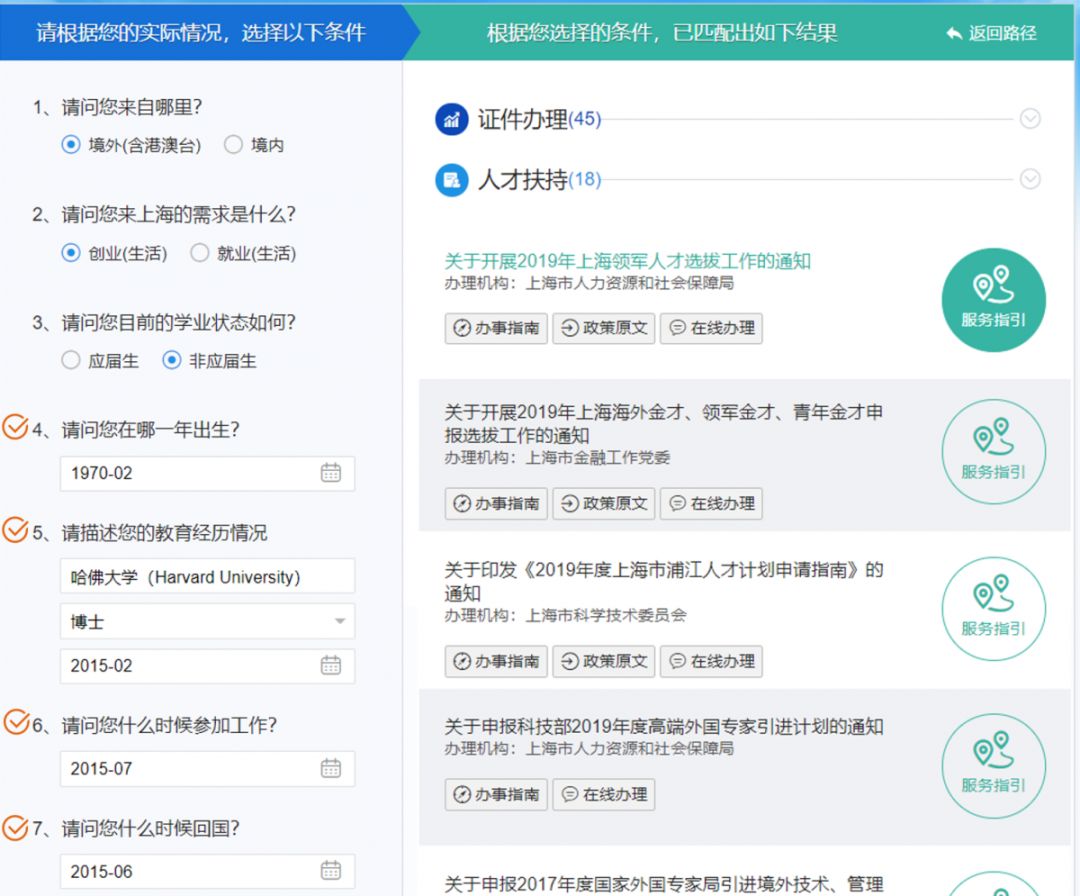Click orange check mark beside question 4
The height and width of the screenshot is (896, 1080).
pos(15,427)
